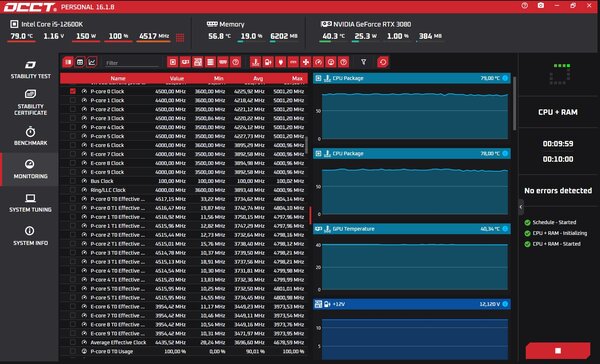Sort table by Name column header
This screenshot has width=600, height=364.
coord(118,78)
